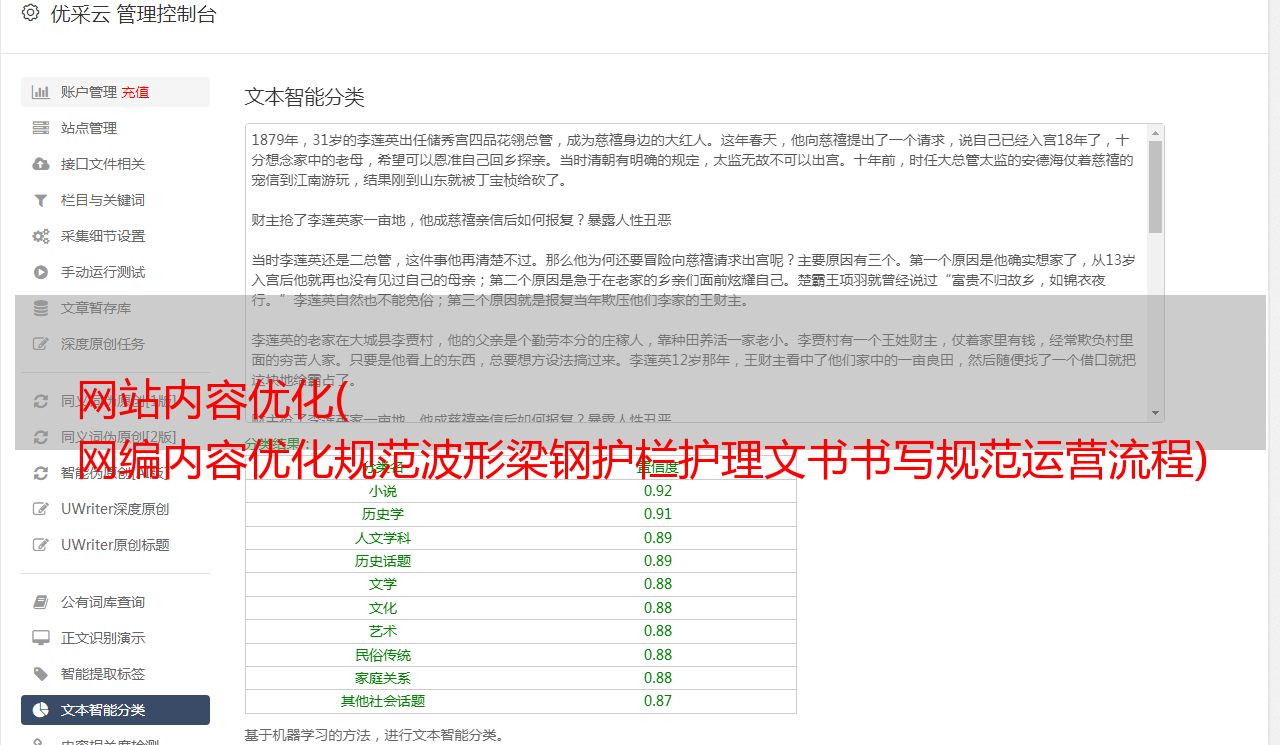Click inside the article text input area

[x=696, y=273]
